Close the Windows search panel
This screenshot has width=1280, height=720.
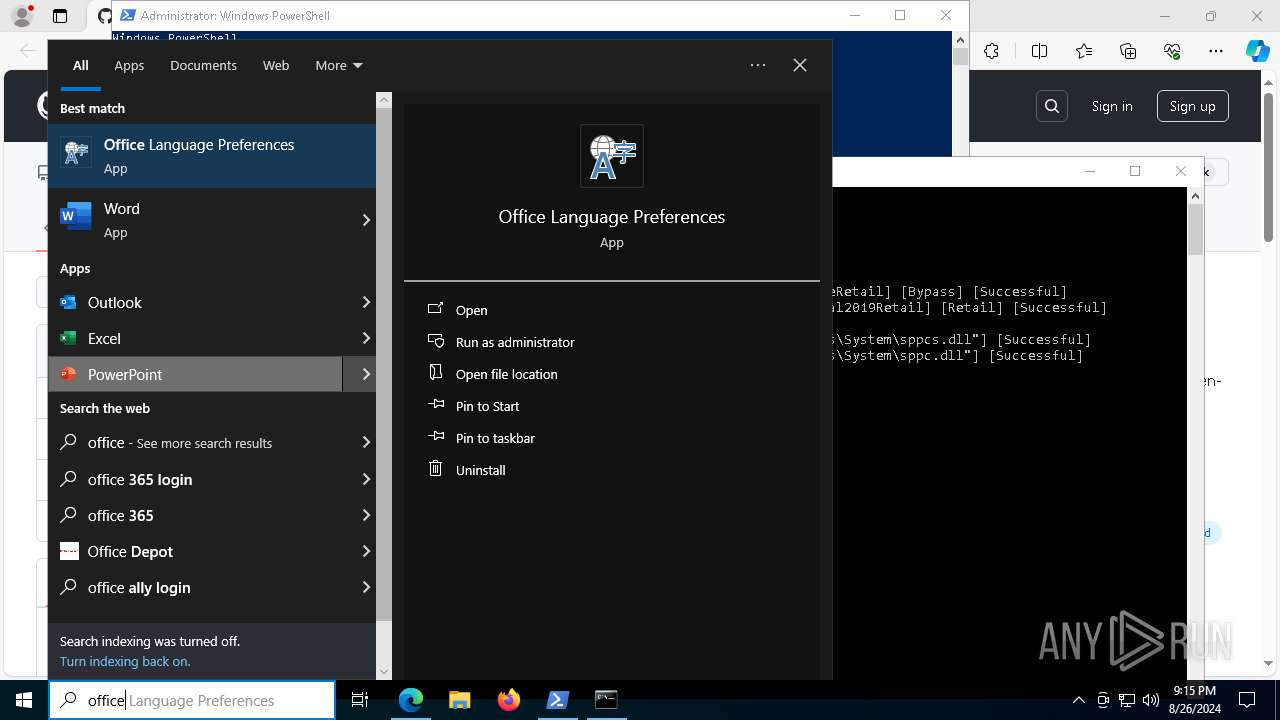[800, 65]
